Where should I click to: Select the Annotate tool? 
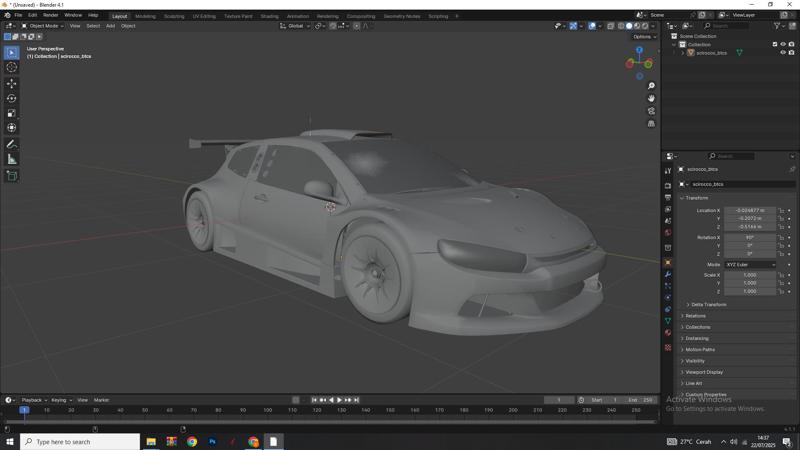(x=12, y=144)
